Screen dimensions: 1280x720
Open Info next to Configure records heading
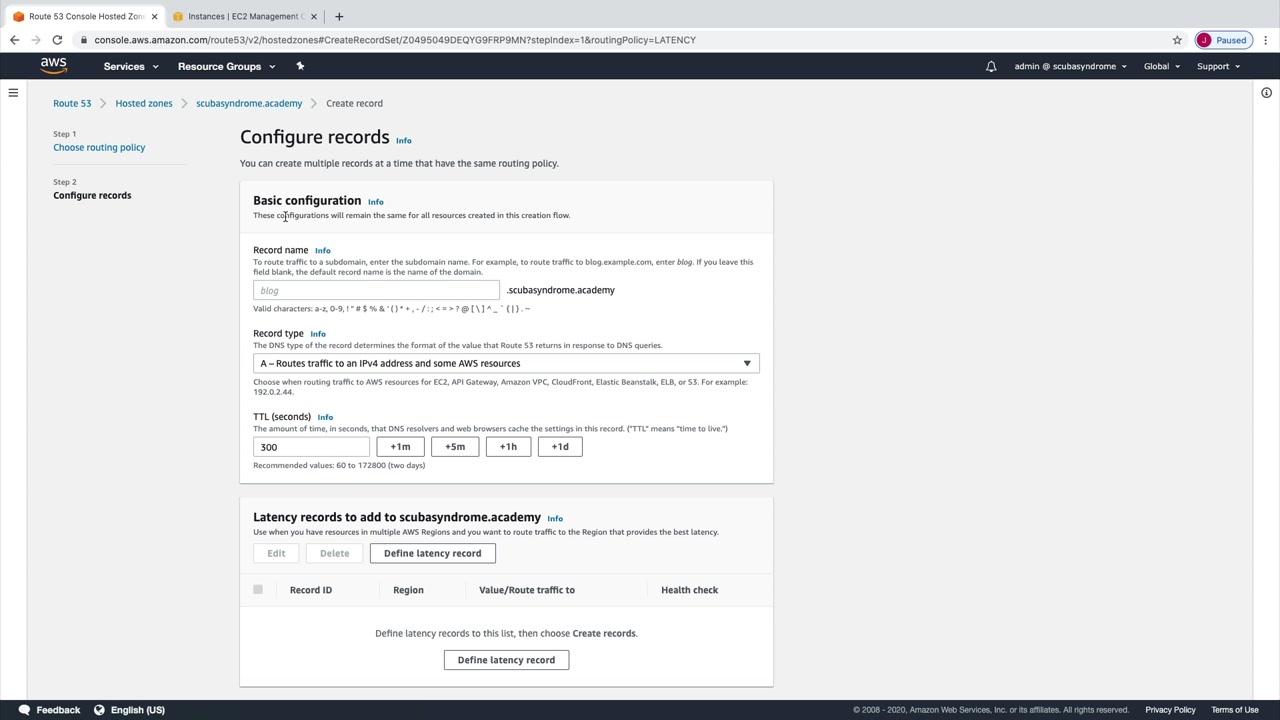[x=404, y=140]
